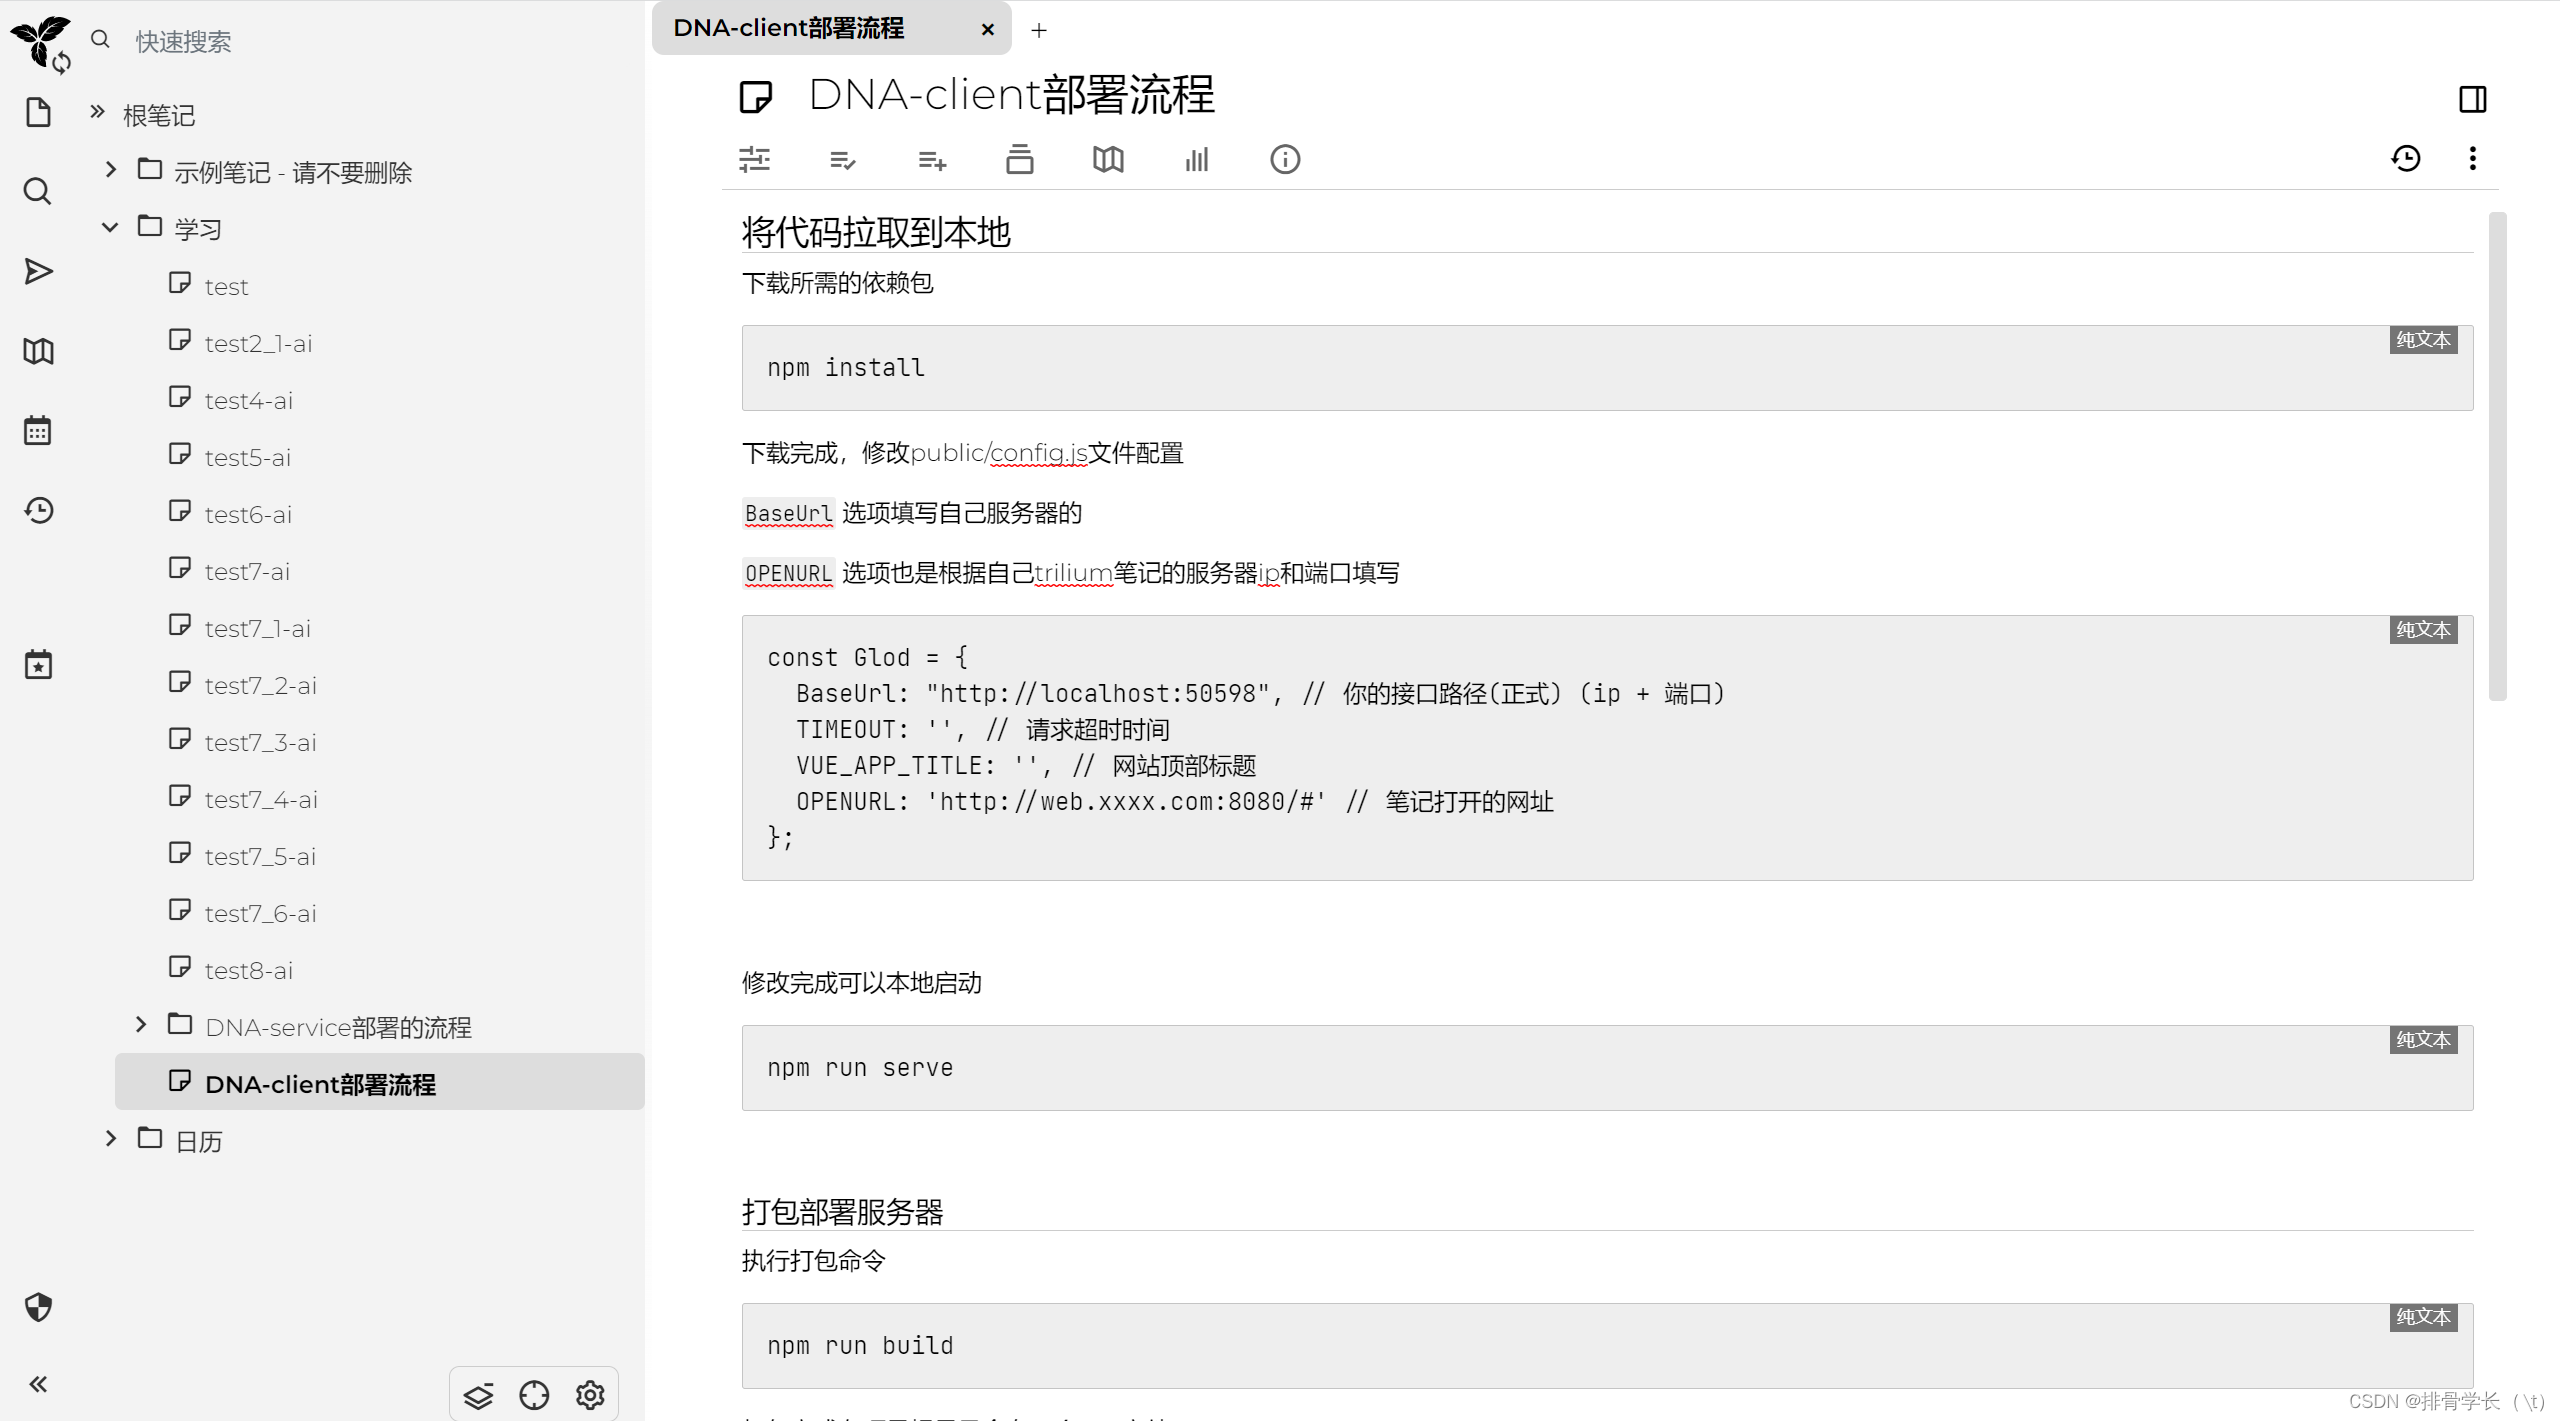Open the test2_1-ai note
Viewport: 2560px width, 1421px height.
click(x=258, y=344)
